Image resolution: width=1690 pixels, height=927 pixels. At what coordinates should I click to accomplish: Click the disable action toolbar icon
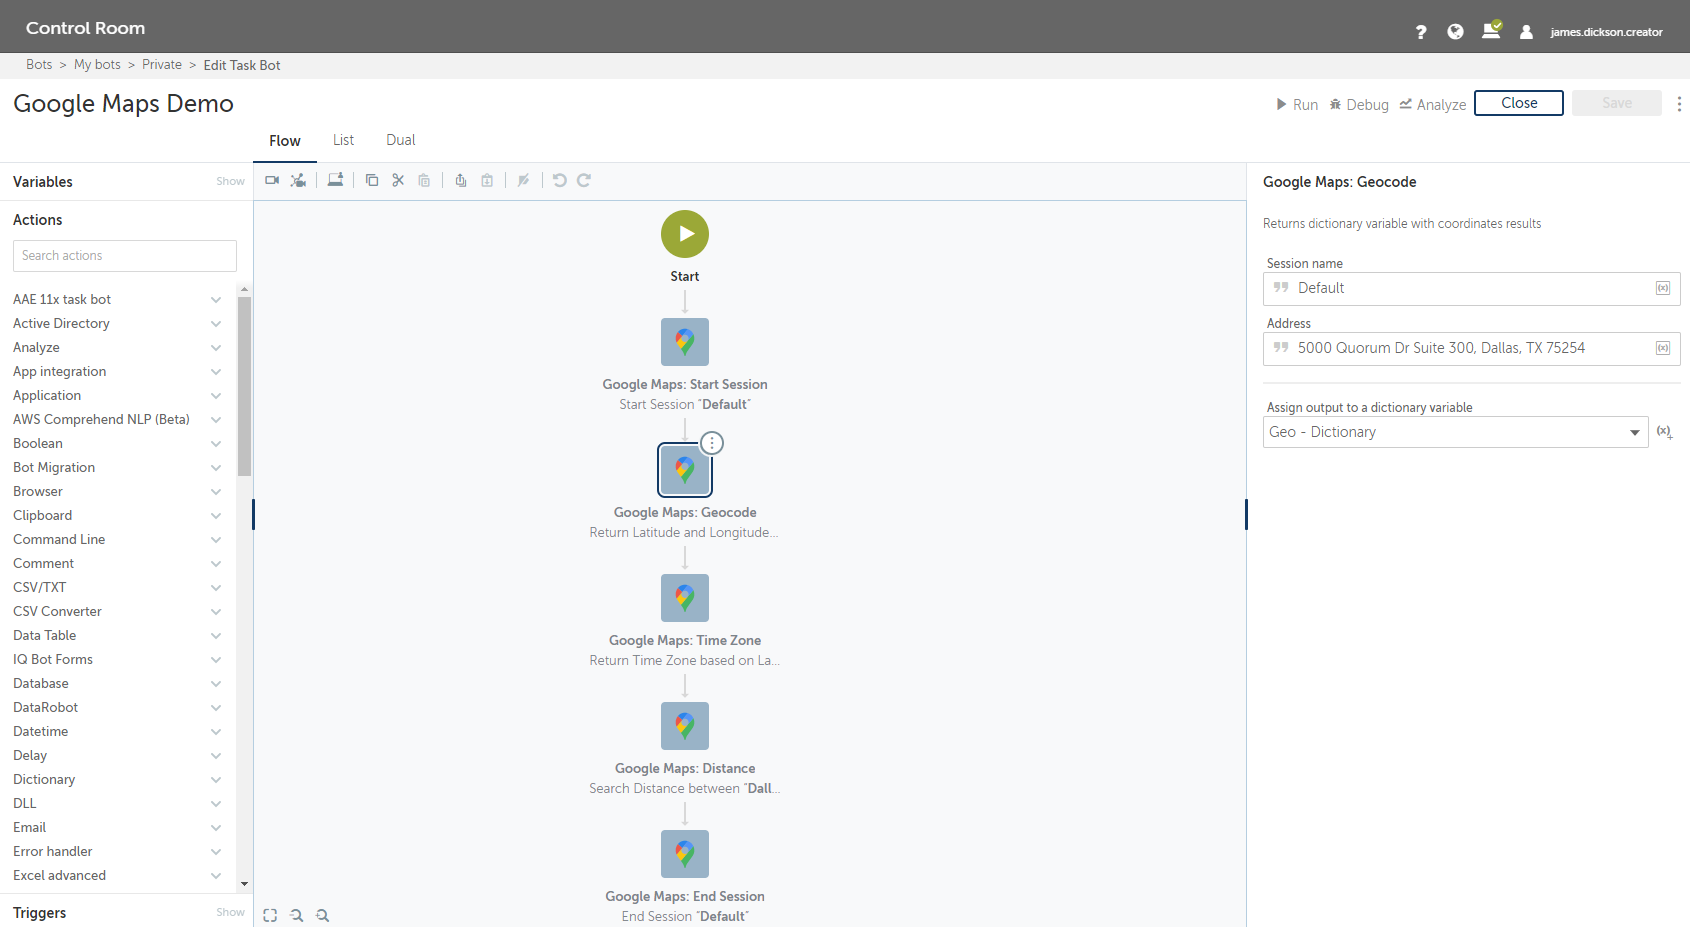tap(523, 180)
